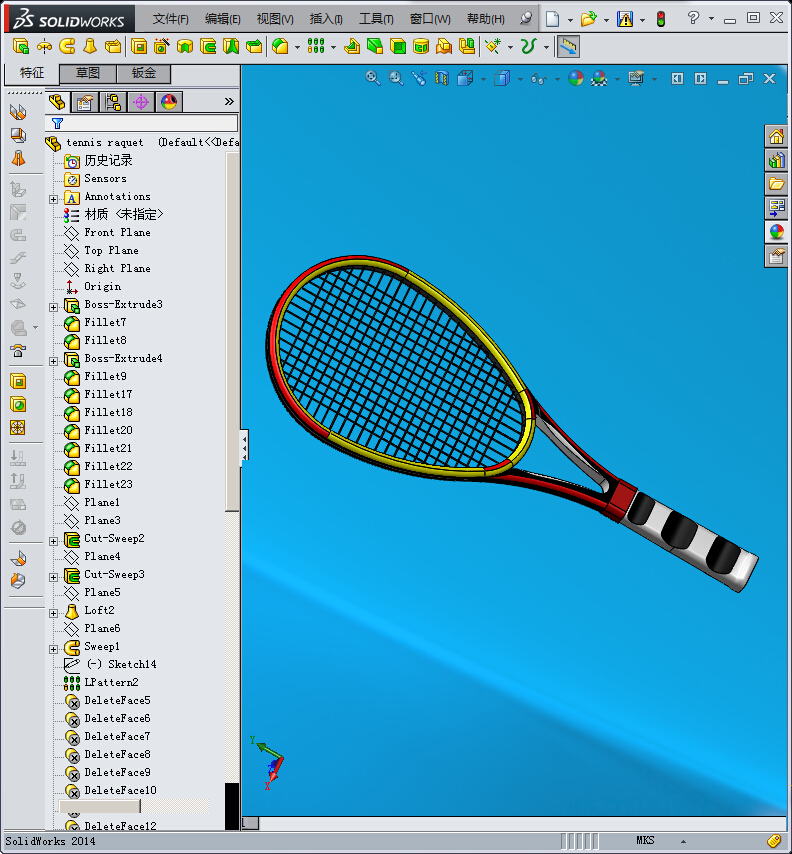Click Zoom to Fit in view toolbar
792x854 pixels.
pos(373,78)
